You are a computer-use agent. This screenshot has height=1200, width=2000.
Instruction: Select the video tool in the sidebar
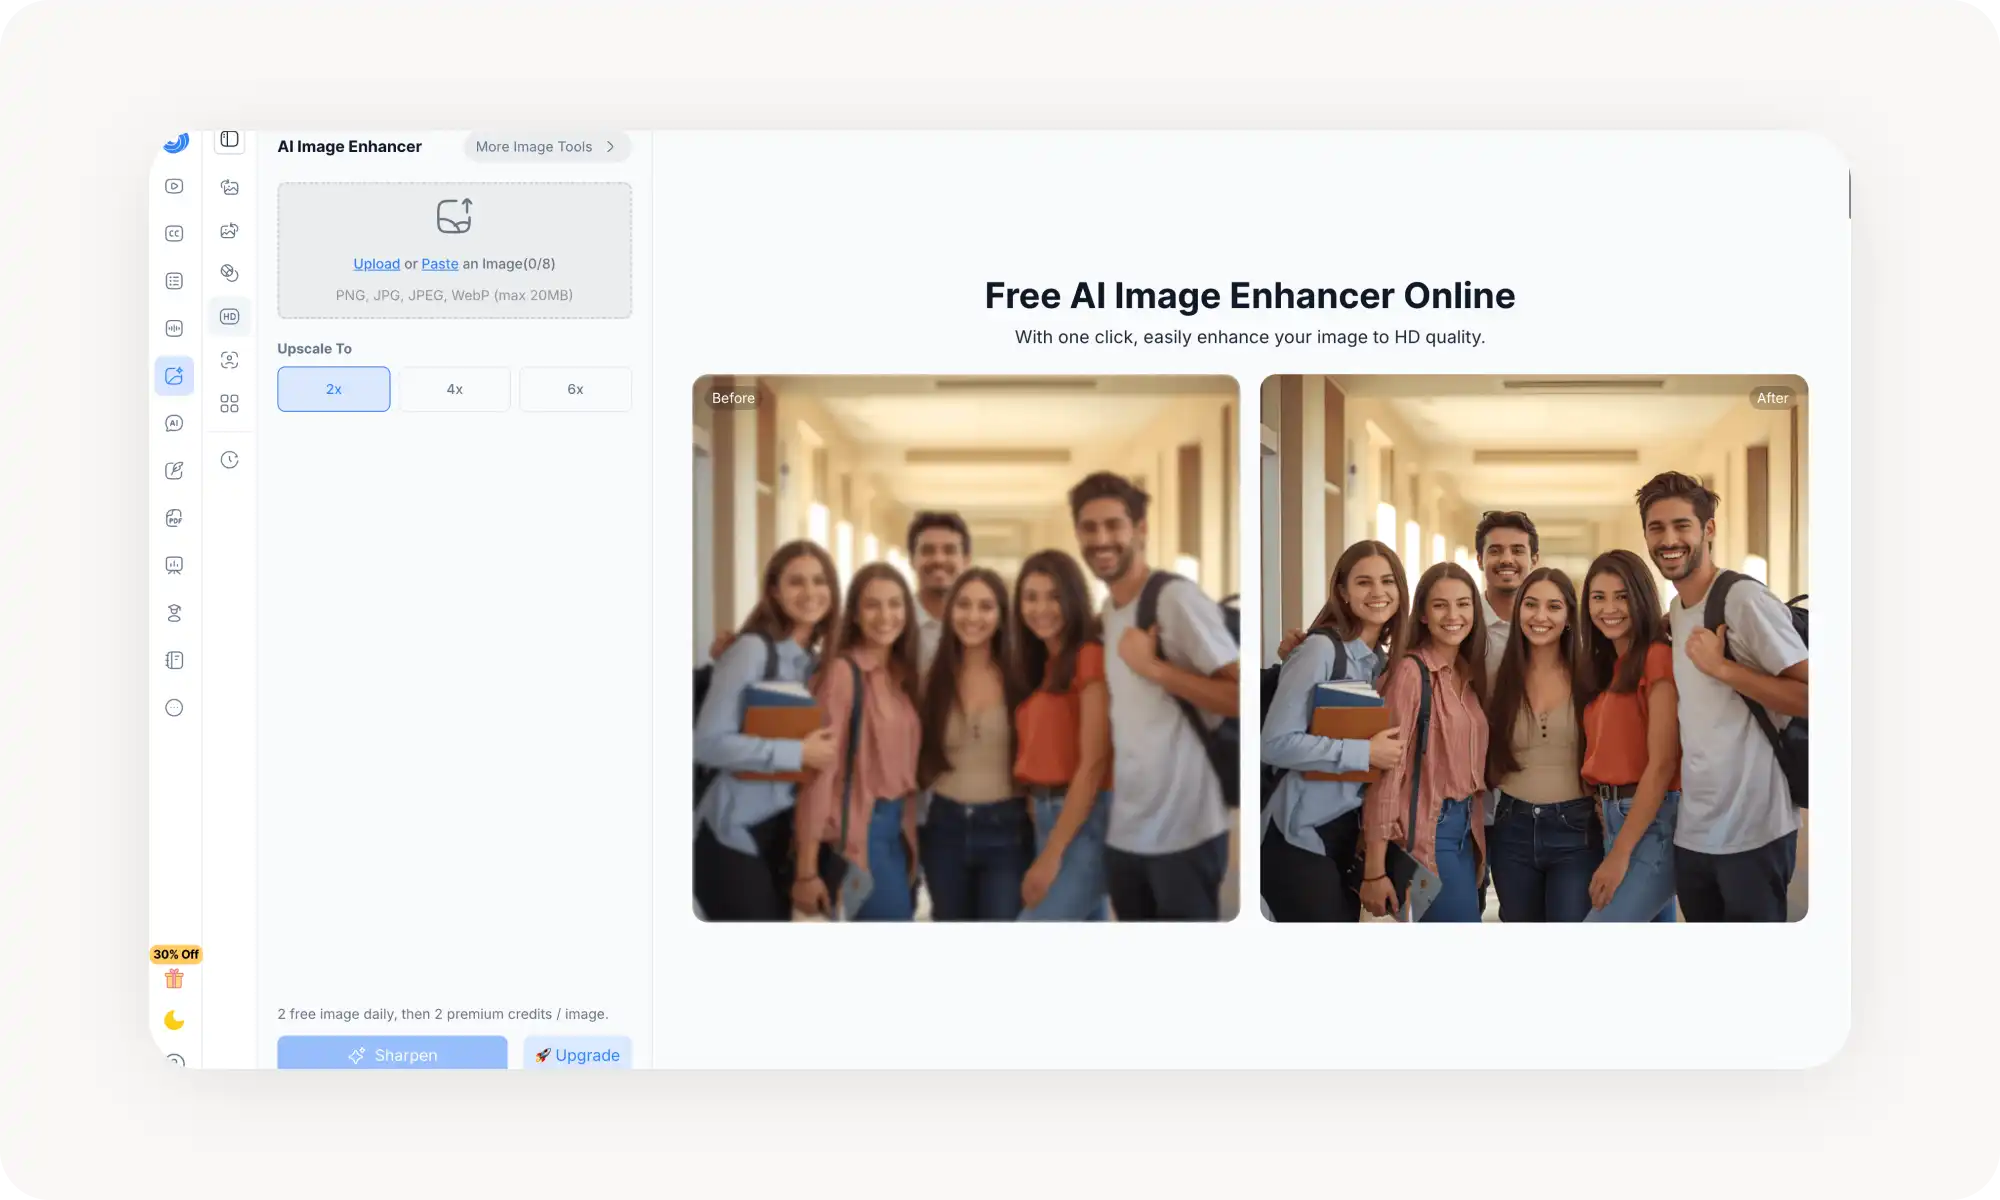[x=174, y=186]
